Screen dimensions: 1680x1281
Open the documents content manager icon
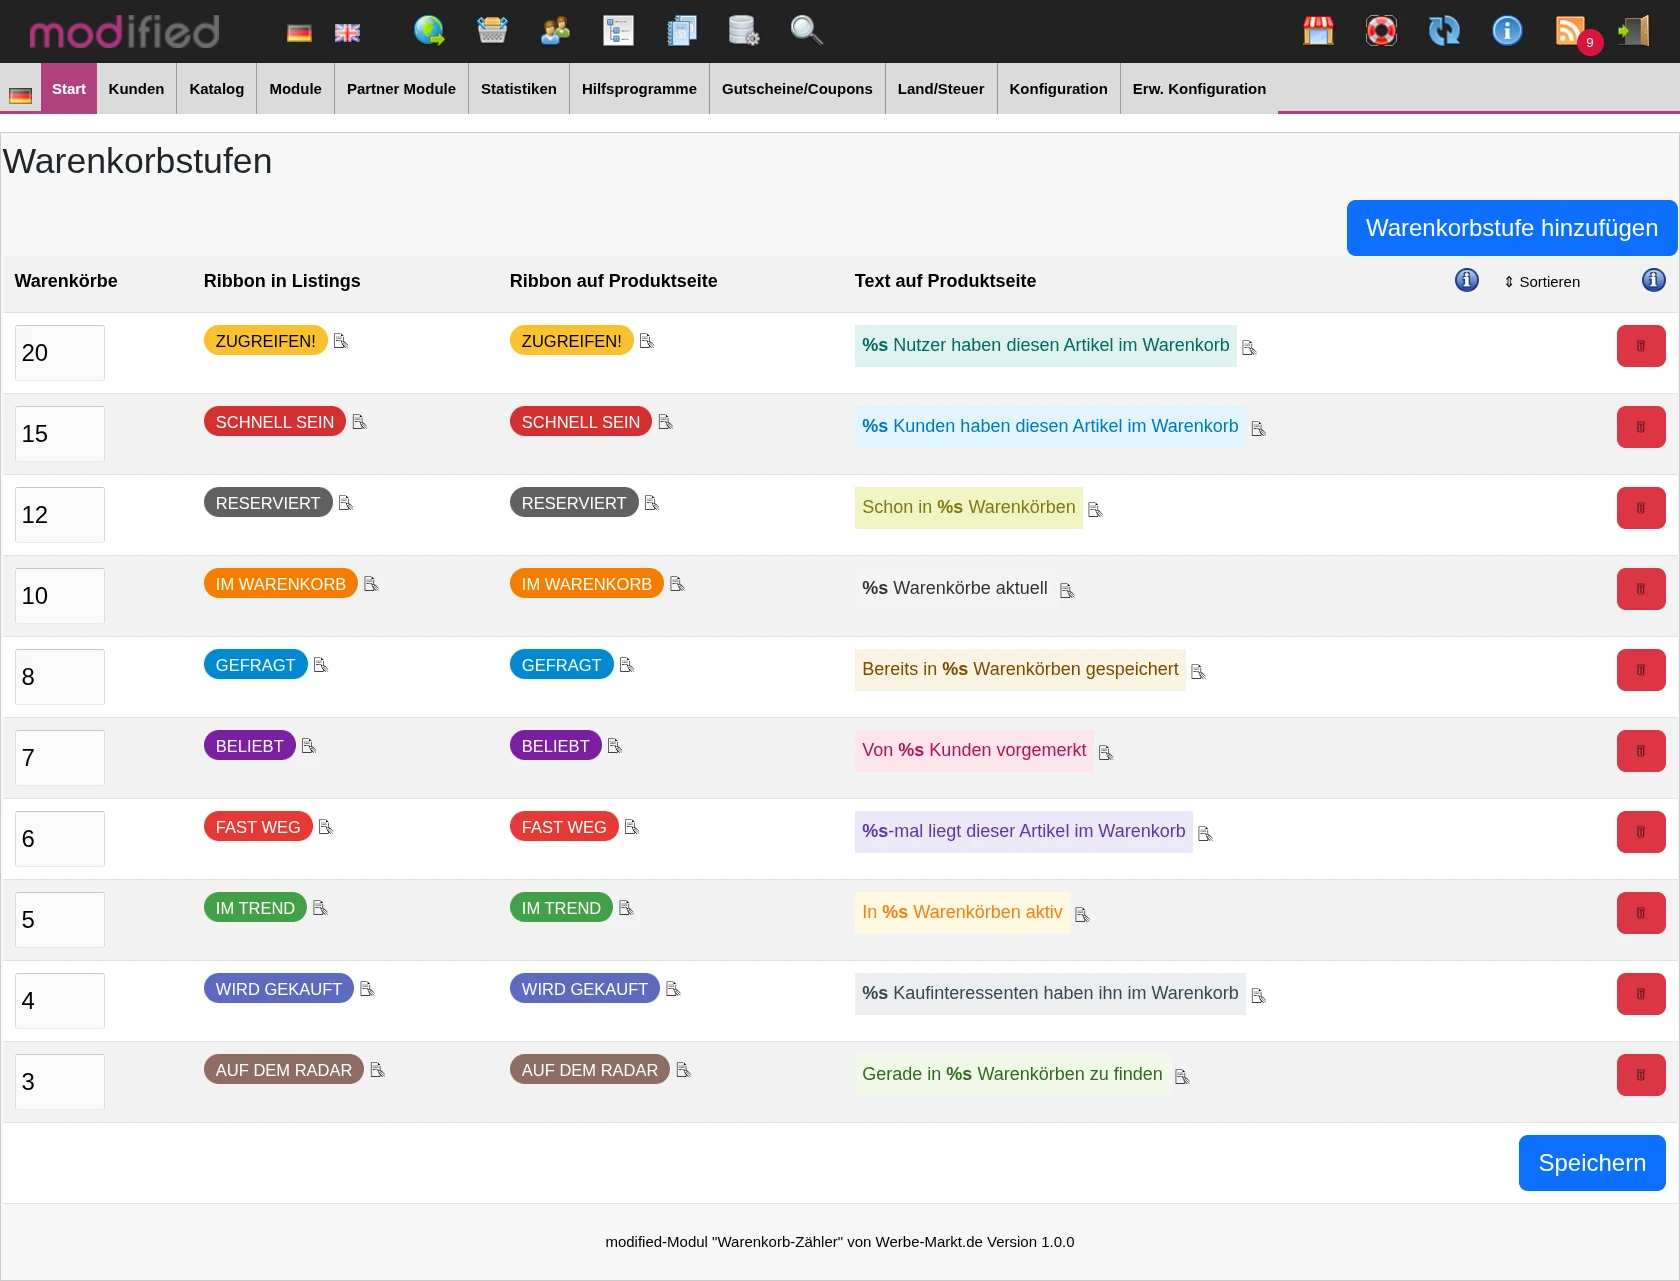tap(681, 31)
